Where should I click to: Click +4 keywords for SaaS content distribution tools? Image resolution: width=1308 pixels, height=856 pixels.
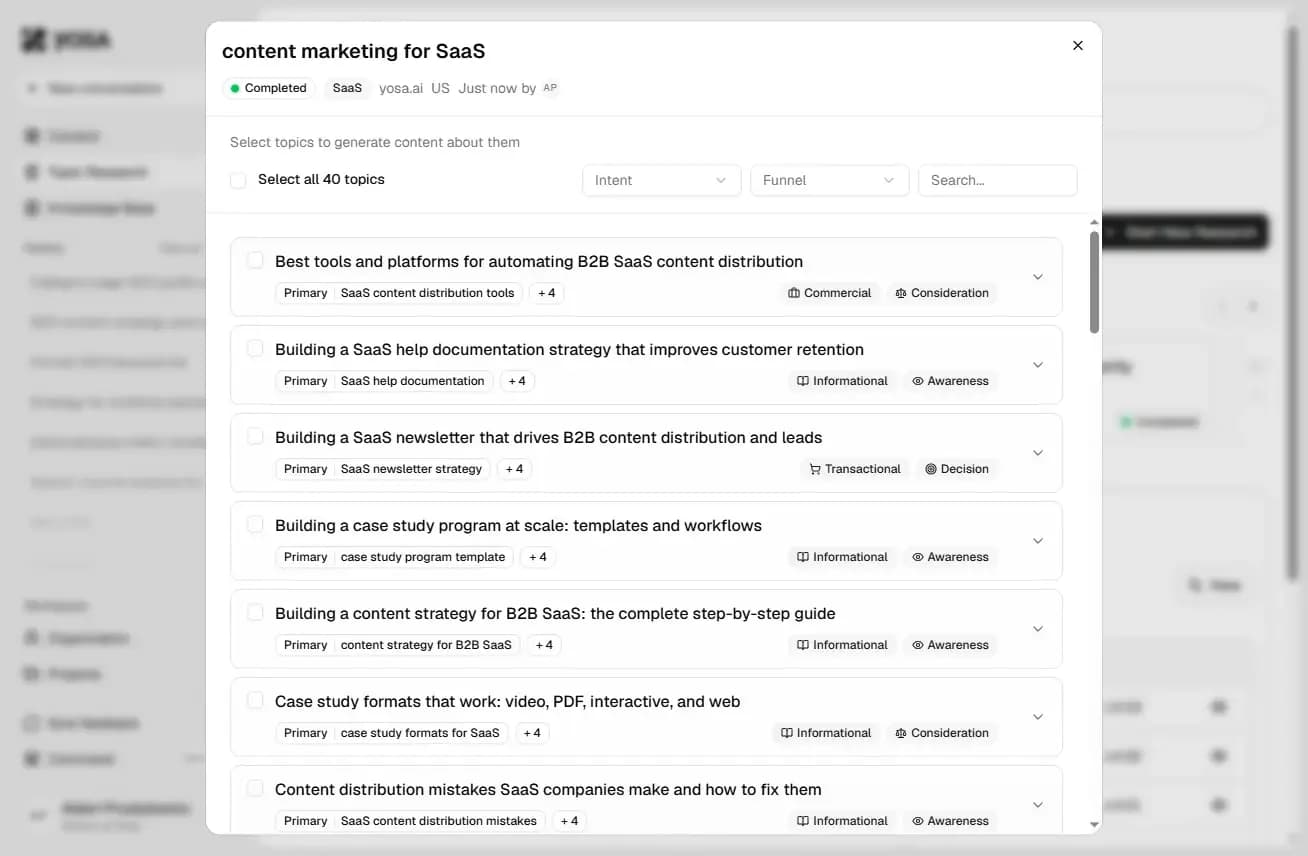[x=546, y=293]
